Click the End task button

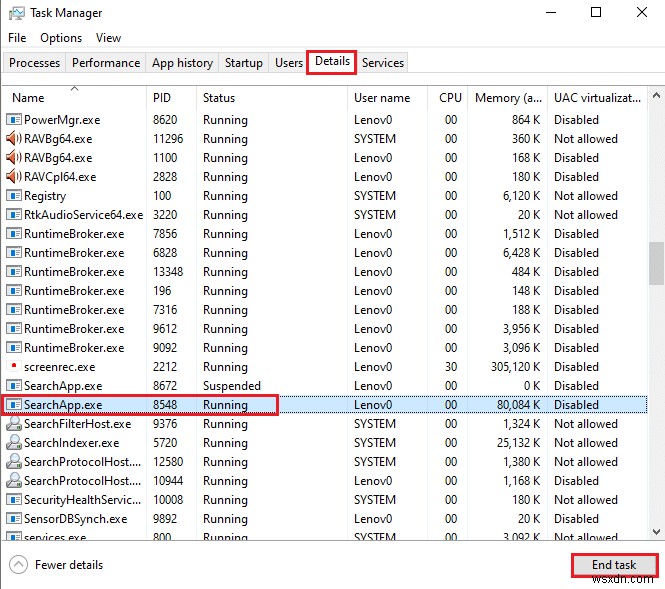pos(614,565)
